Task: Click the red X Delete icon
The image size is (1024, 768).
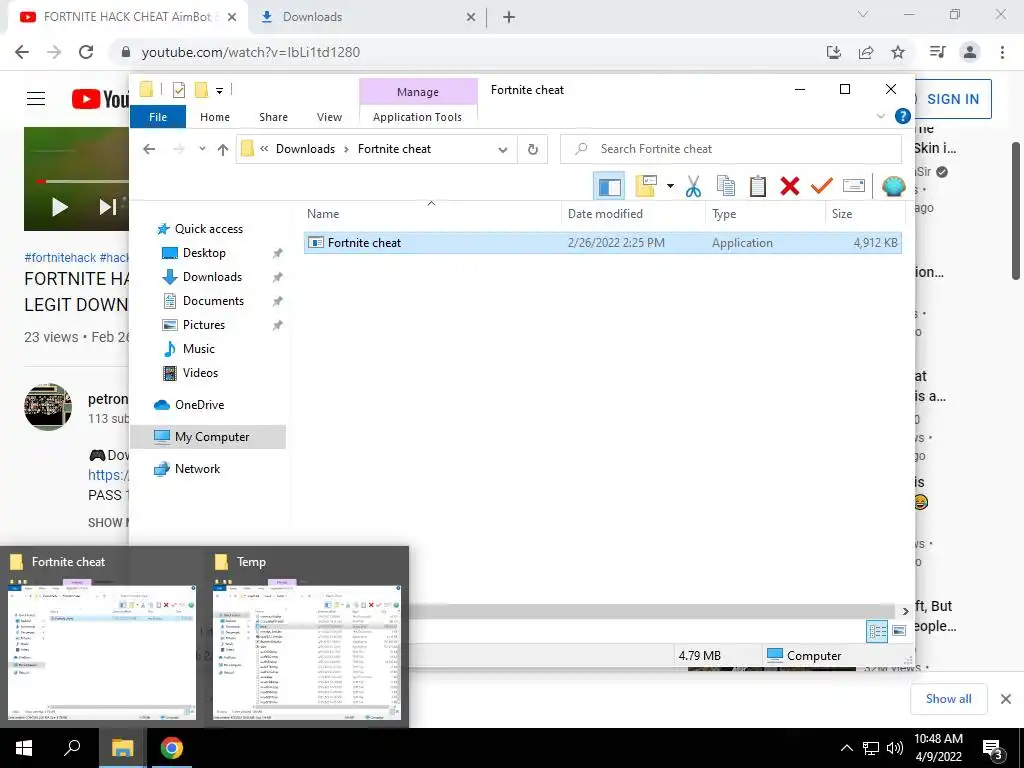Action: [x=790, y=187]
